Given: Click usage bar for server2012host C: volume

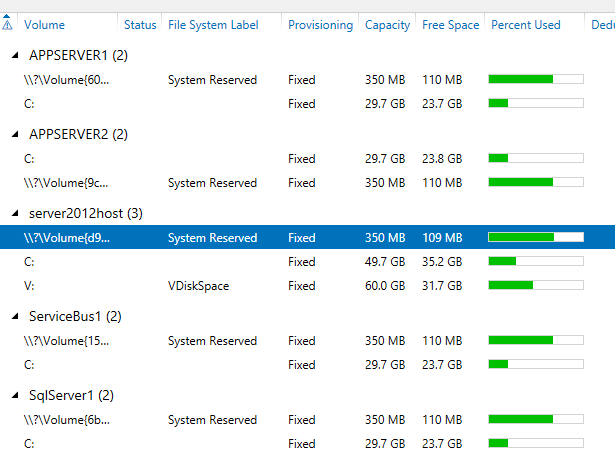Looking at the screenshot, I should coord(536,261).
